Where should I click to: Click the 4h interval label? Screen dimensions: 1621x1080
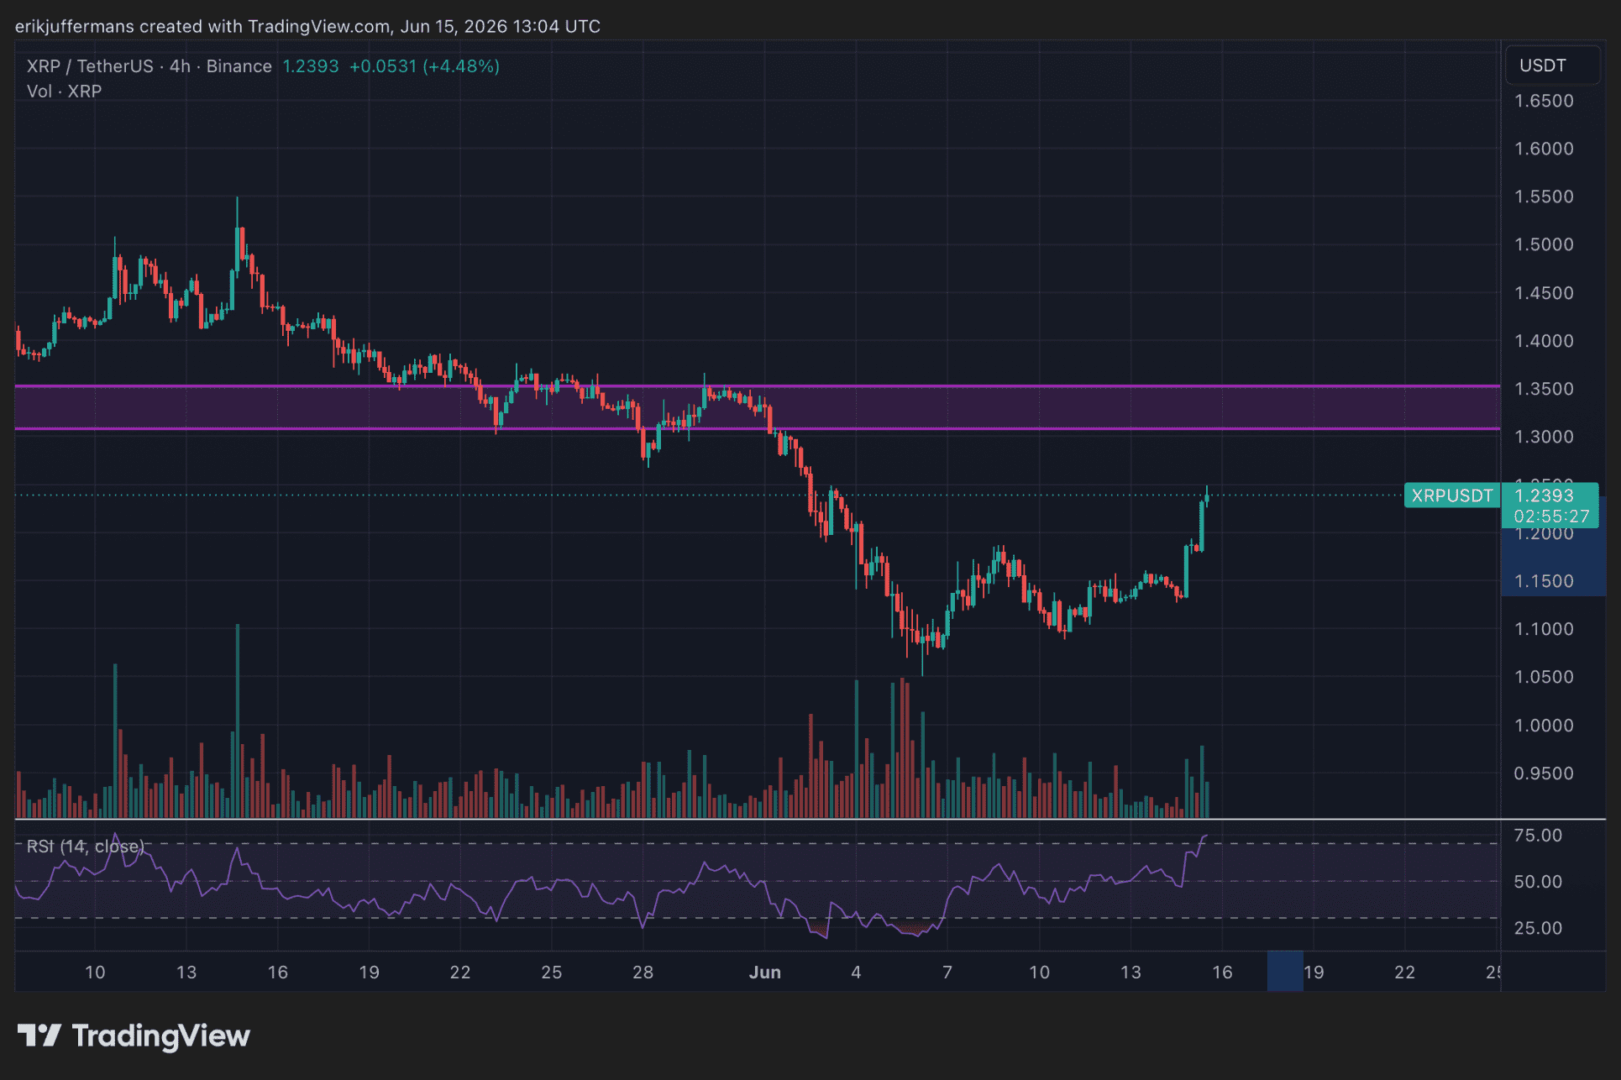click(180, 66)
